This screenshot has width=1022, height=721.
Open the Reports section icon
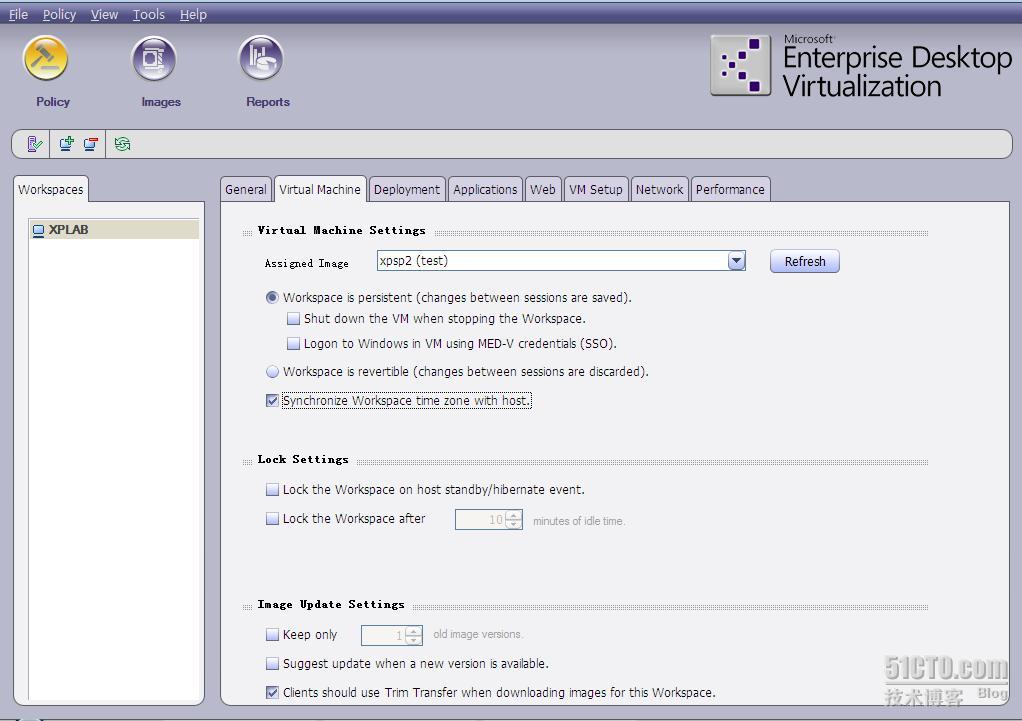(x=261, y=59)
